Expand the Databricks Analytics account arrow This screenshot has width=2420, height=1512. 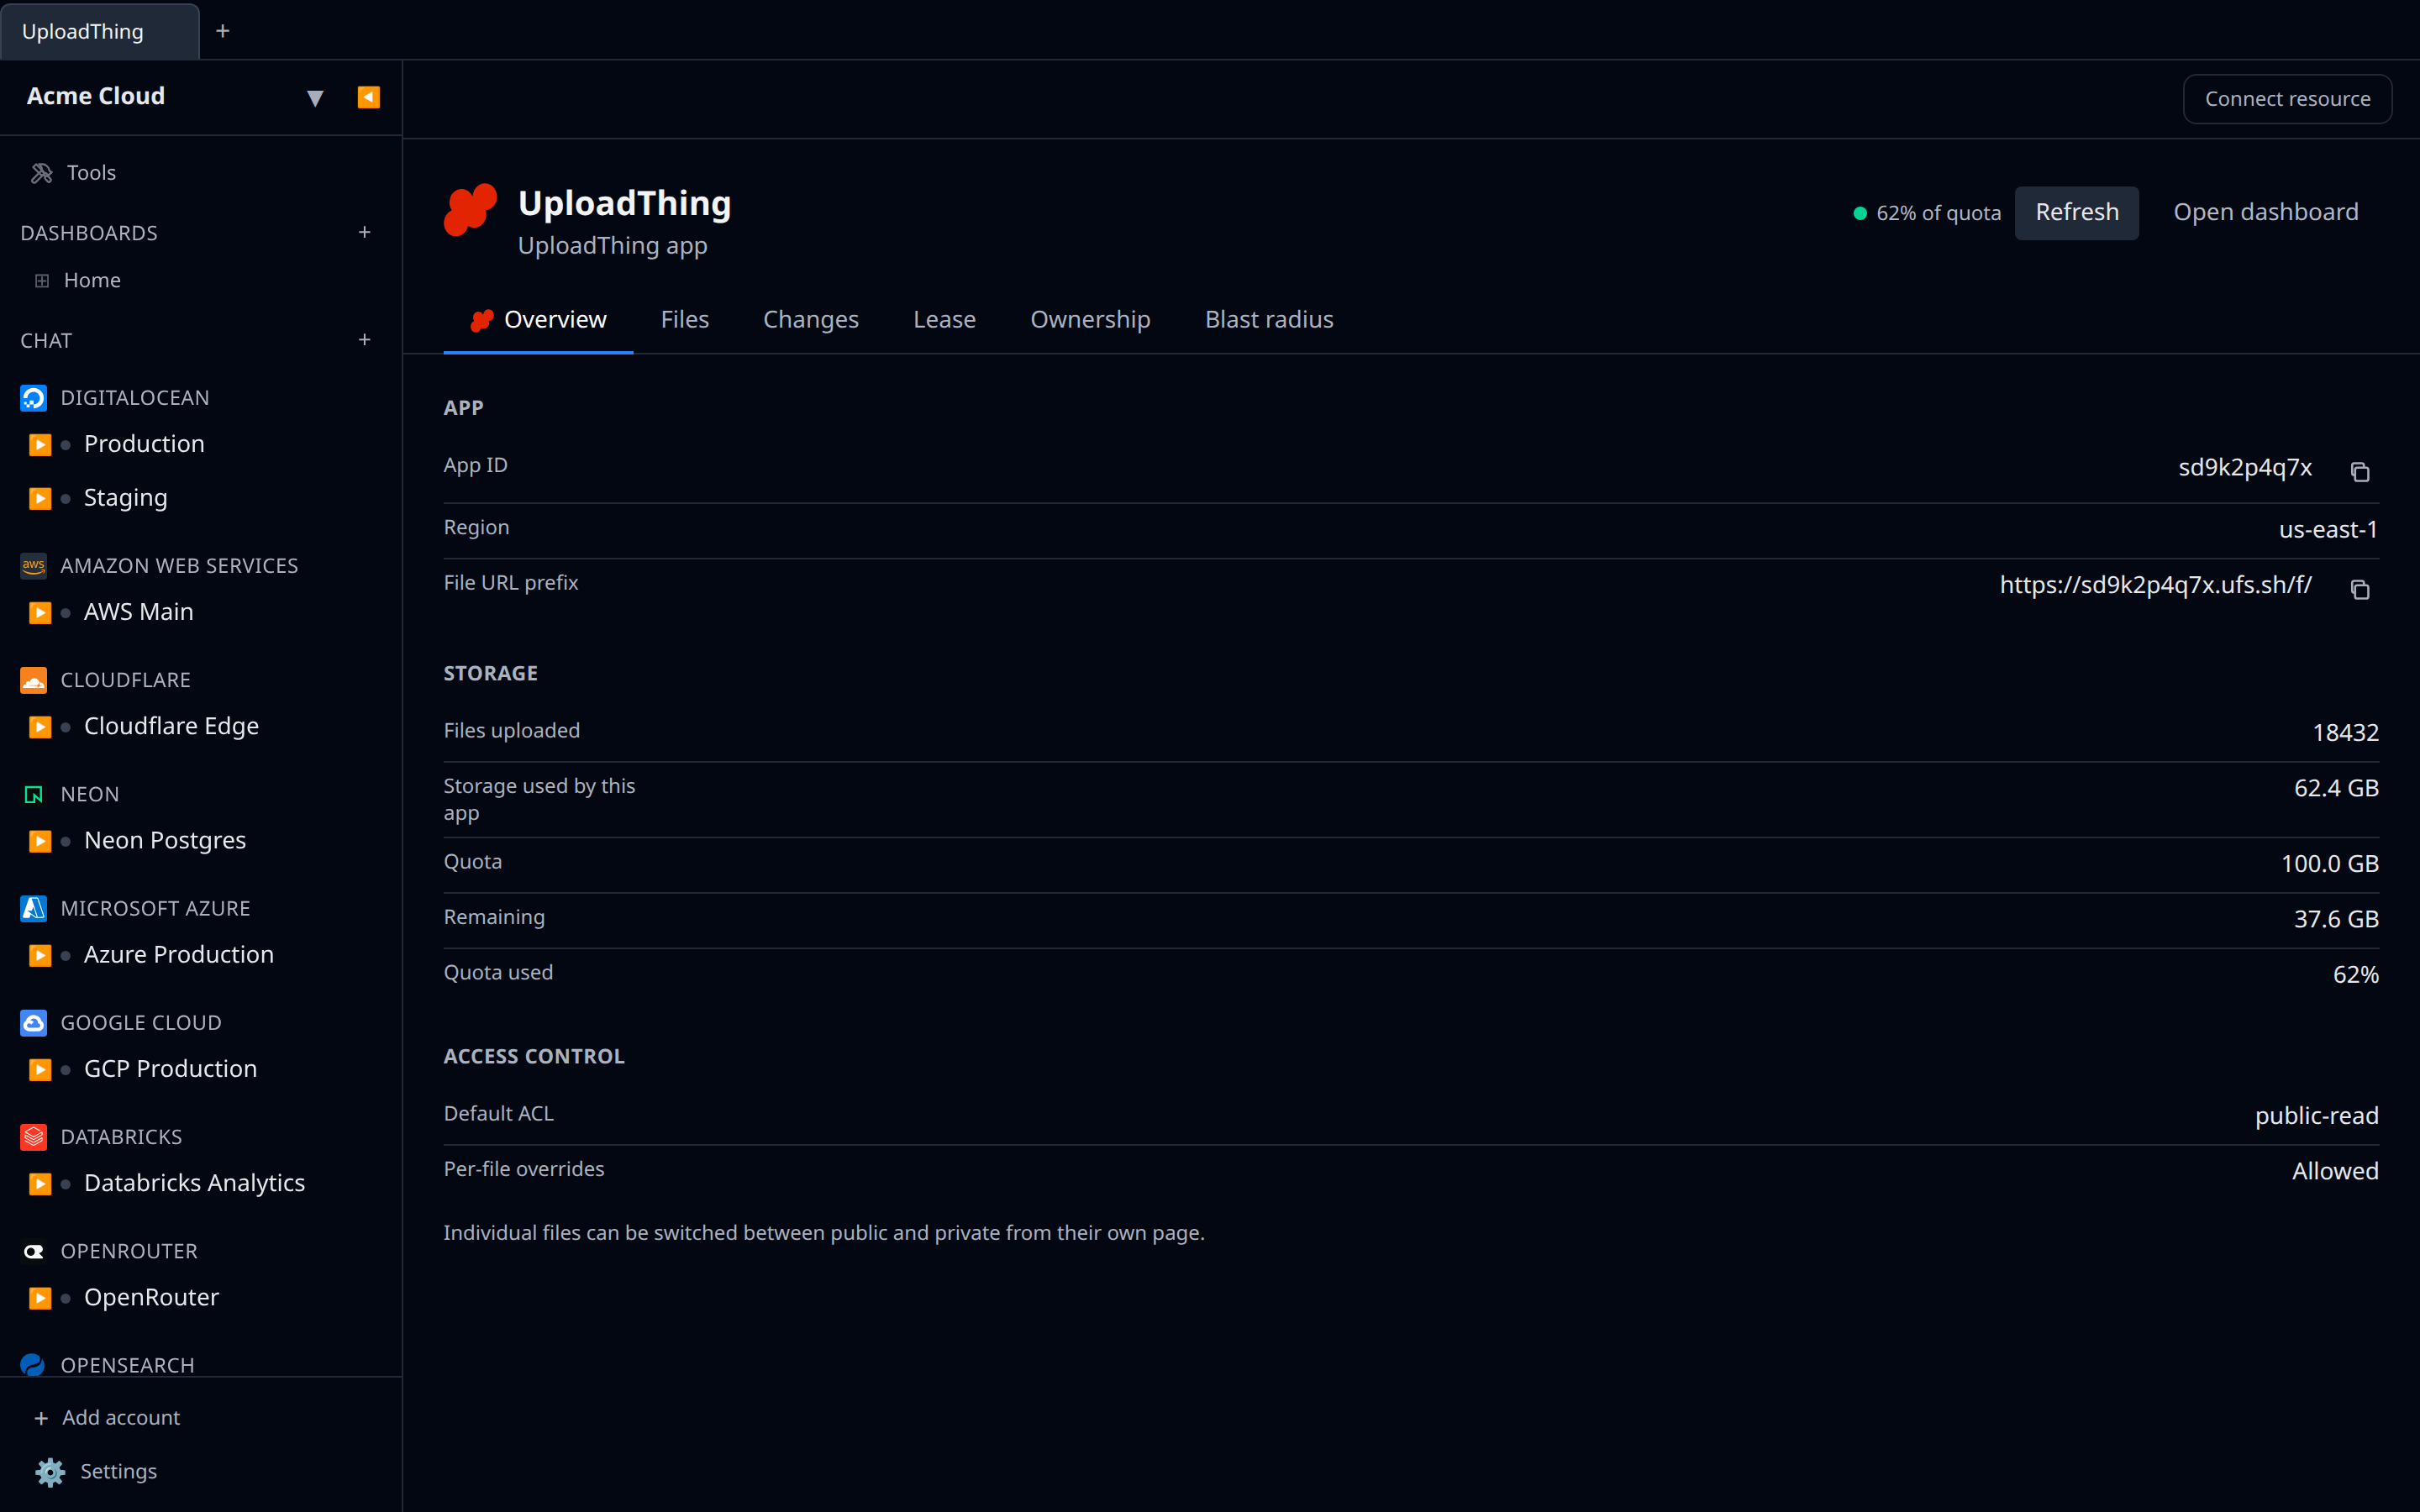click(x=40, y=1183)
